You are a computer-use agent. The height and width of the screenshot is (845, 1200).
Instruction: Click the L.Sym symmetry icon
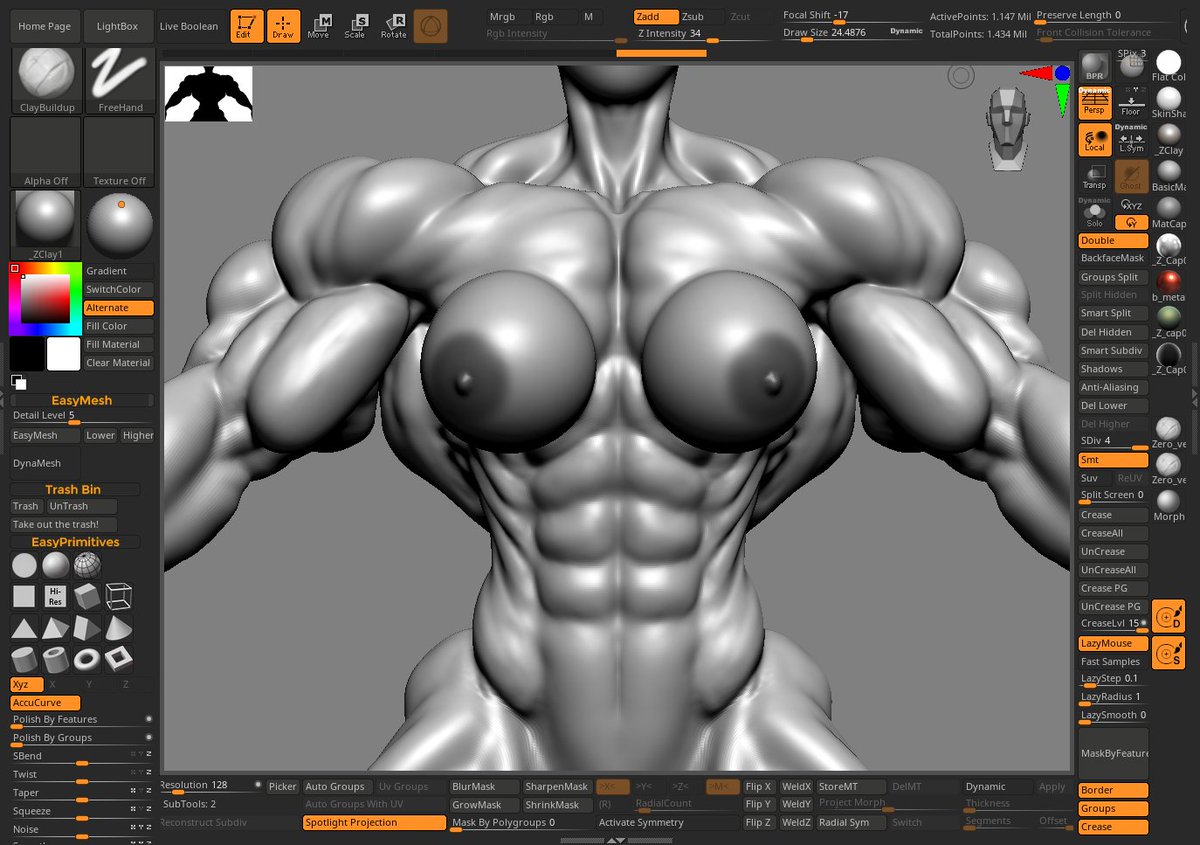coord(1131,139)
